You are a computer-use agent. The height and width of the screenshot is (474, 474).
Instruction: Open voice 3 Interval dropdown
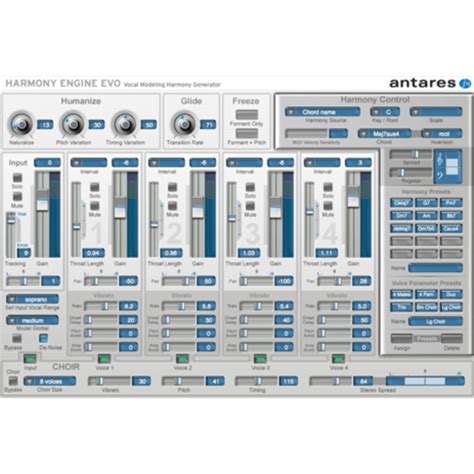tap(244, 163)
